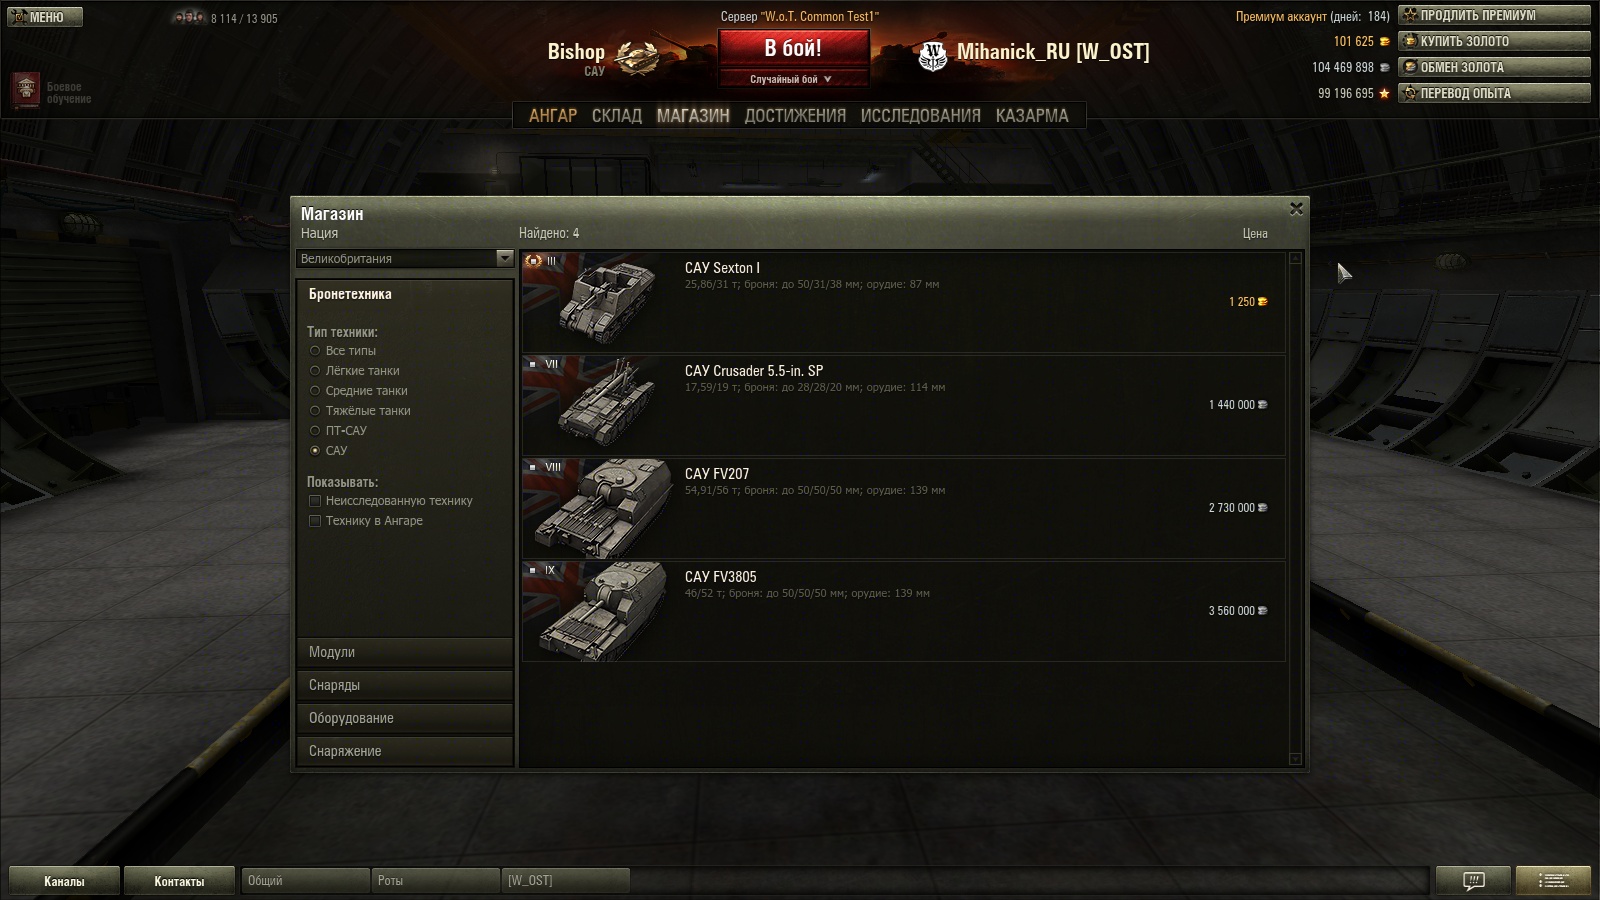The width and height of the screenshot is (1600, 900).
Task: Select the САУ vehicle type radio button
Action: (315, 450)
